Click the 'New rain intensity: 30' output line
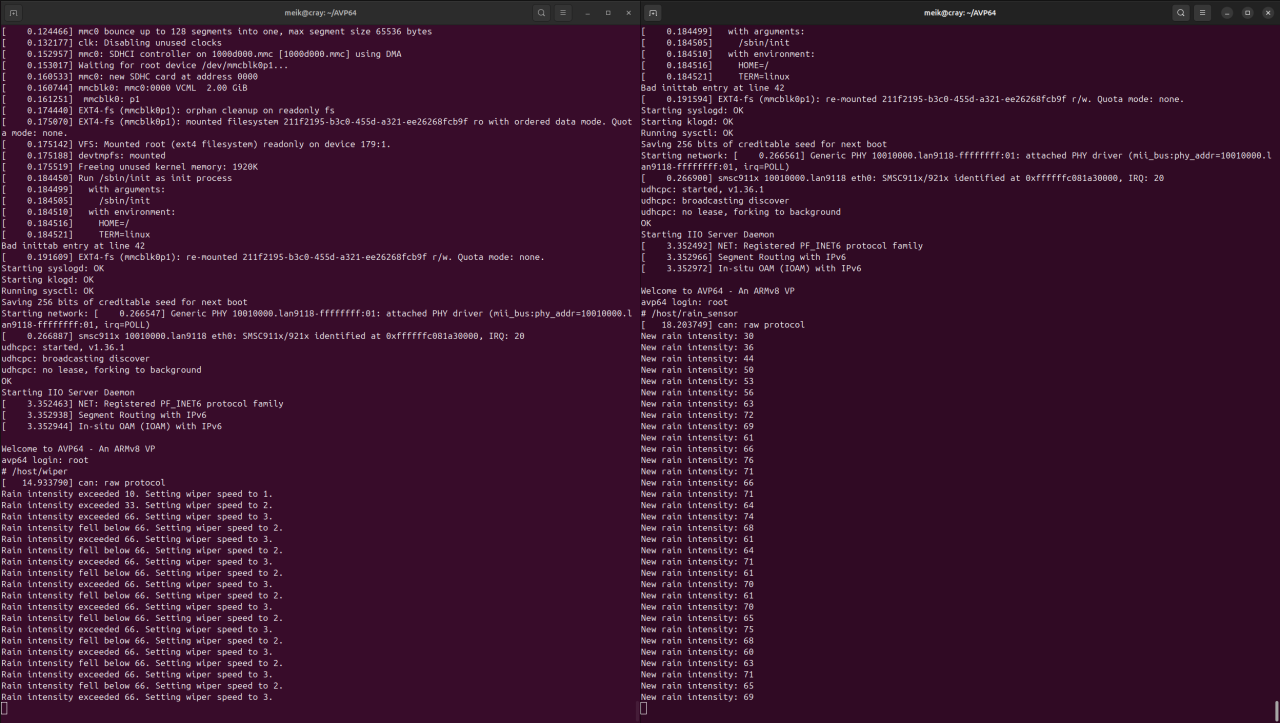 click(x=697, y=336)
